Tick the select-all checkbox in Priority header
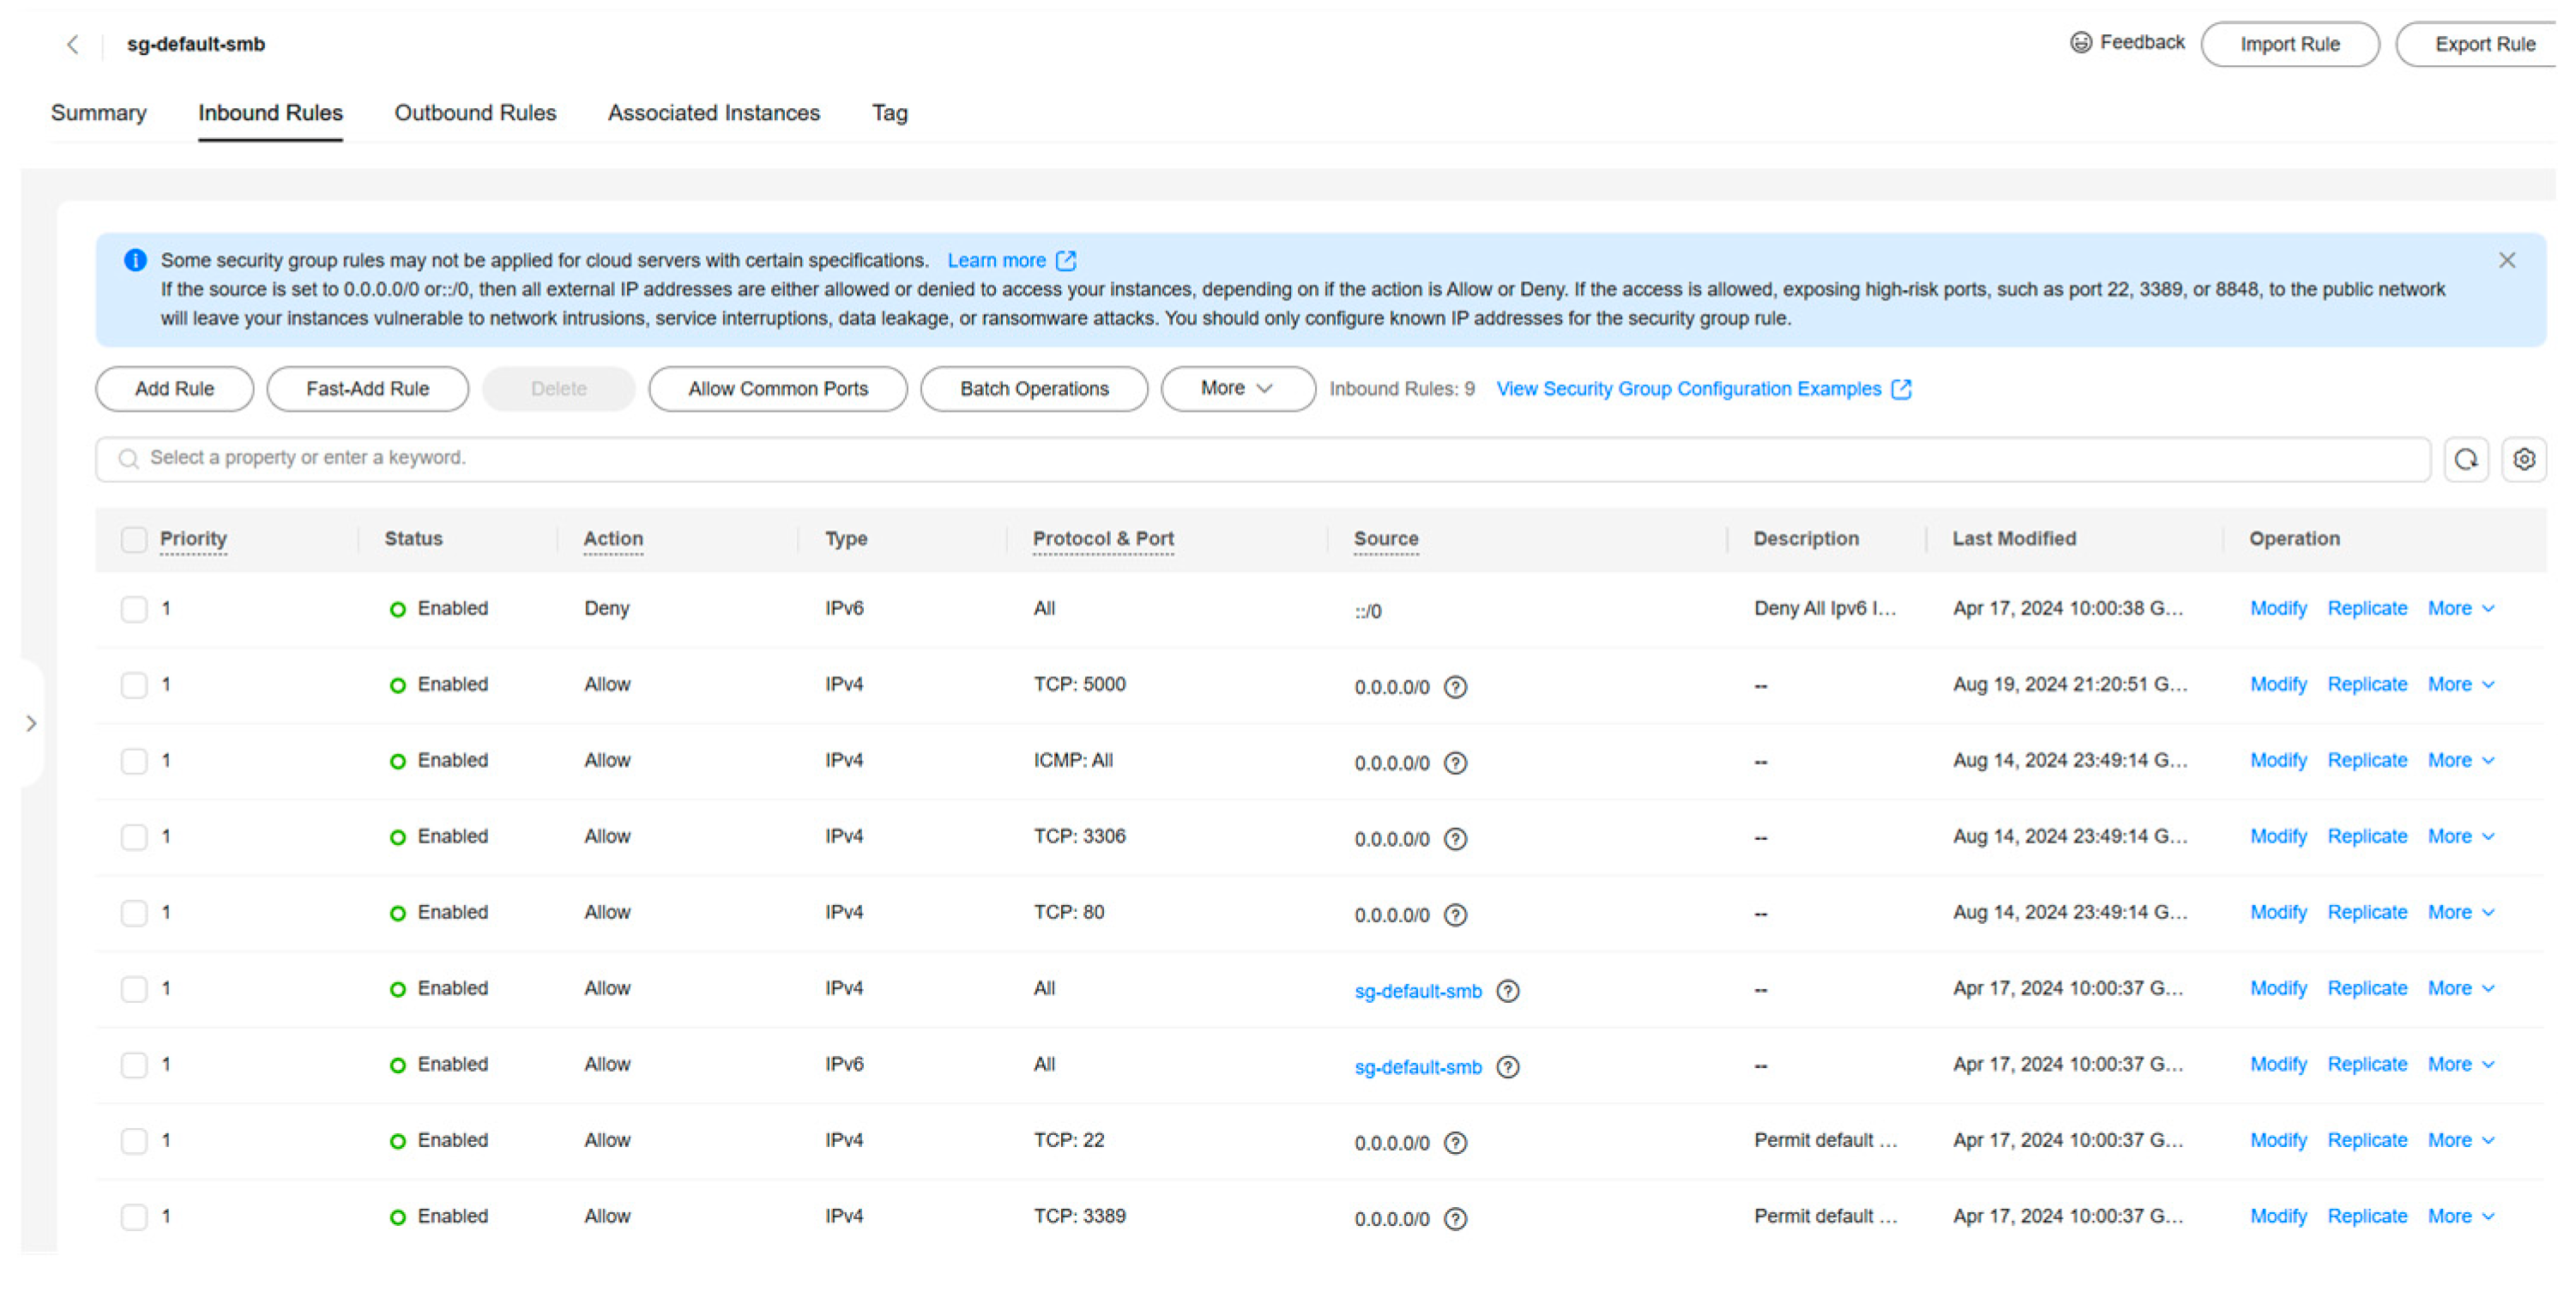Viewport: 2576px width, 1298px height. [134, 539]
